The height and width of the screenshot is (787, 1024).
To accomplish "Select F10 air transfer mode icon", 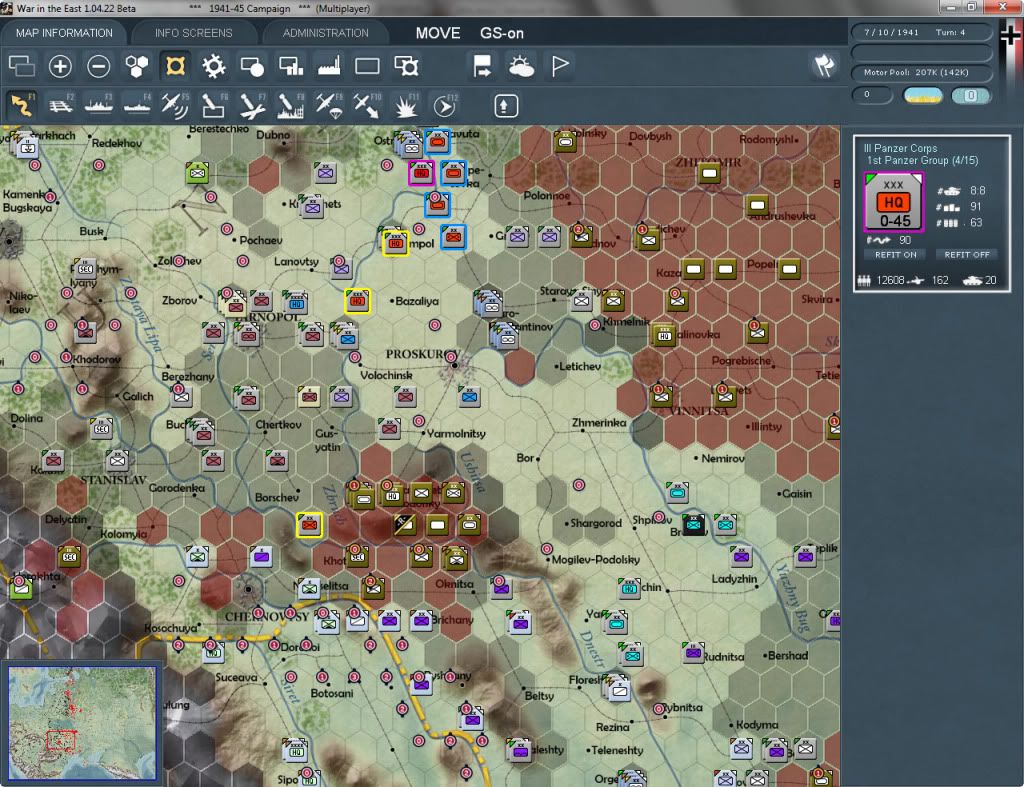I will coord(367,105).
